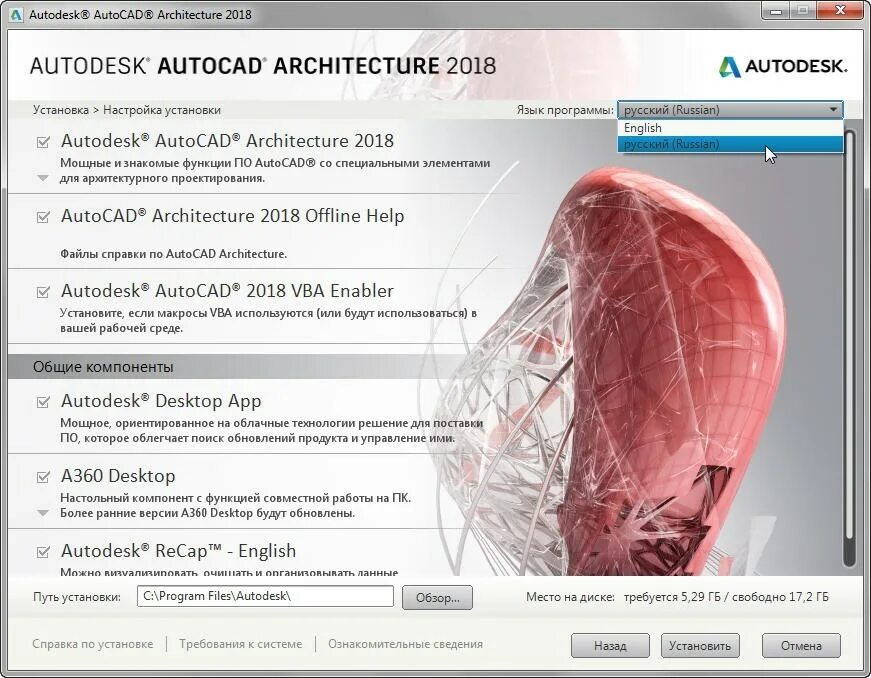The height and width of the screenshot is (678, 871).
Task: Select the Autodesk AutoCAD 2018 VBA Enabler title
Action: [x=227, y=290]
